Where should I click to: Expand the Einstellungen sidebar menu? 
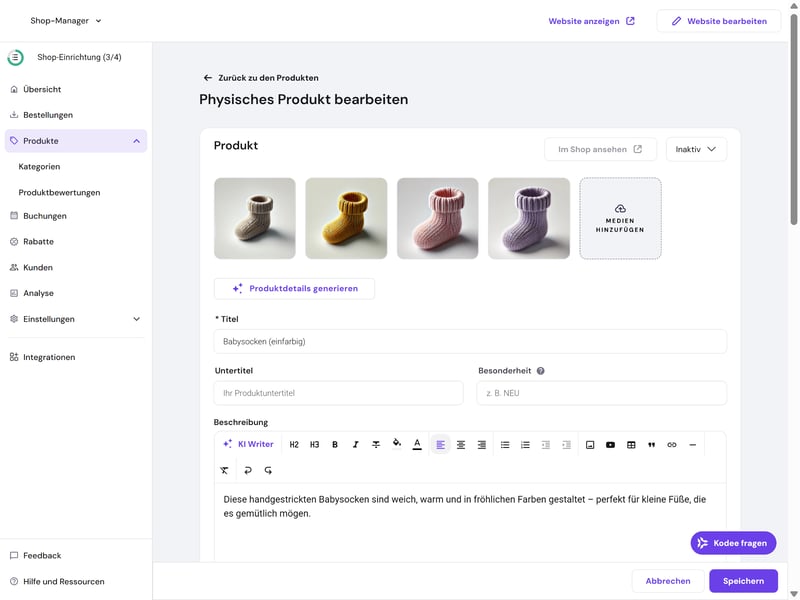pos(136,319)
